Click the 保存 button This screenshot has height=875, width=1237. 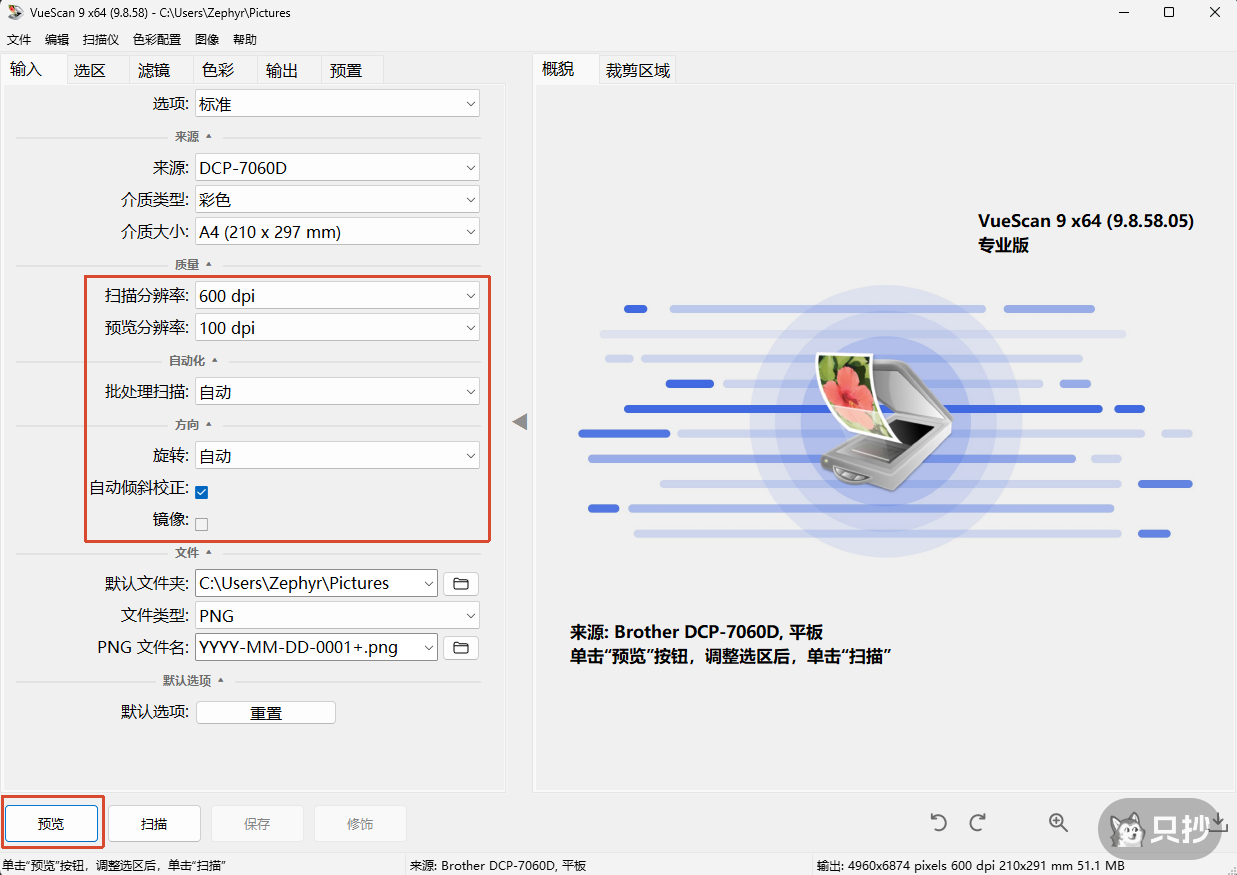coord(257,824)
